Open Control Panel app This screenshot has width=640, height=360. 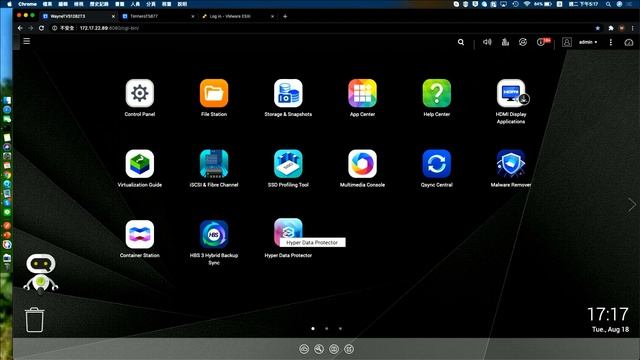click(x=140, y=93)
